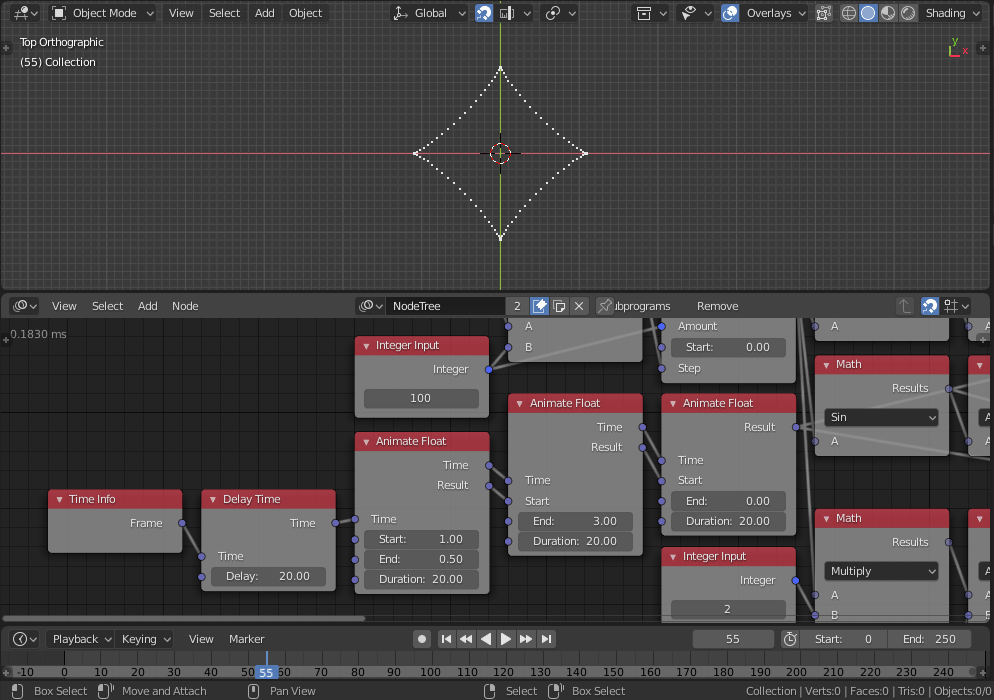Click the Remove button in node editor header
The height and width of the screenshot is (700, 994).
tap(717, 306)
